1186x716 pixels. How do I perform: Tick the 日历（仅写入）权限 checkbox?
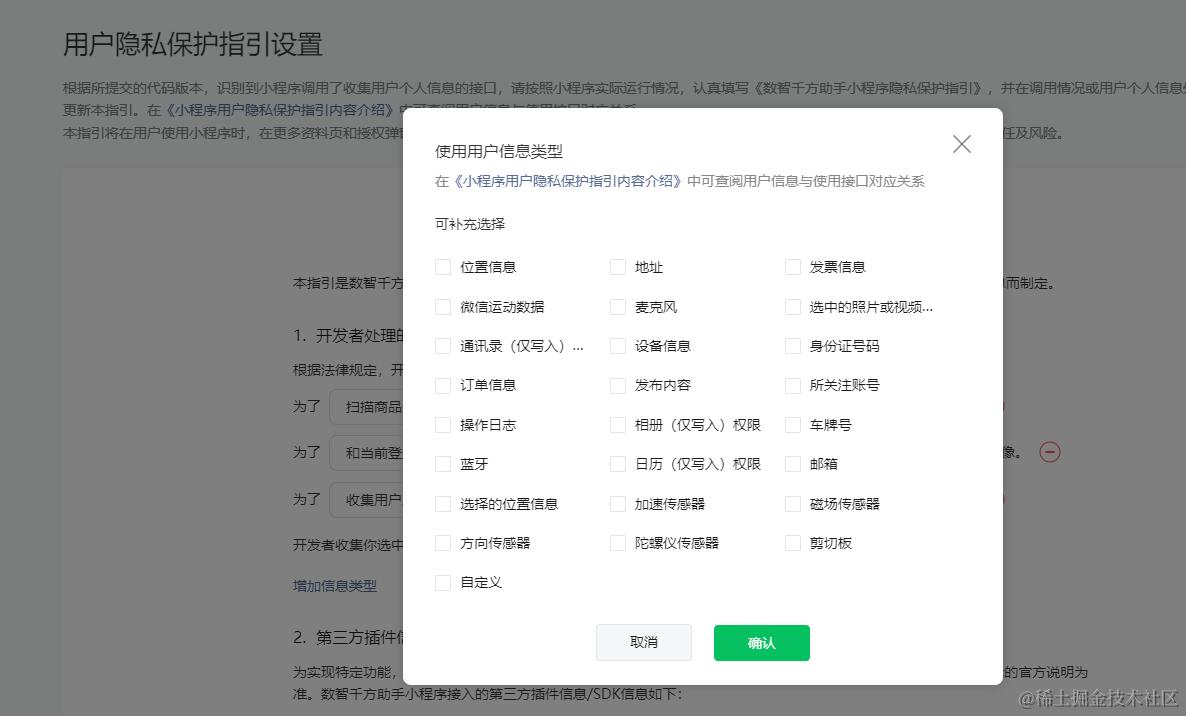[x=618, y=464]
